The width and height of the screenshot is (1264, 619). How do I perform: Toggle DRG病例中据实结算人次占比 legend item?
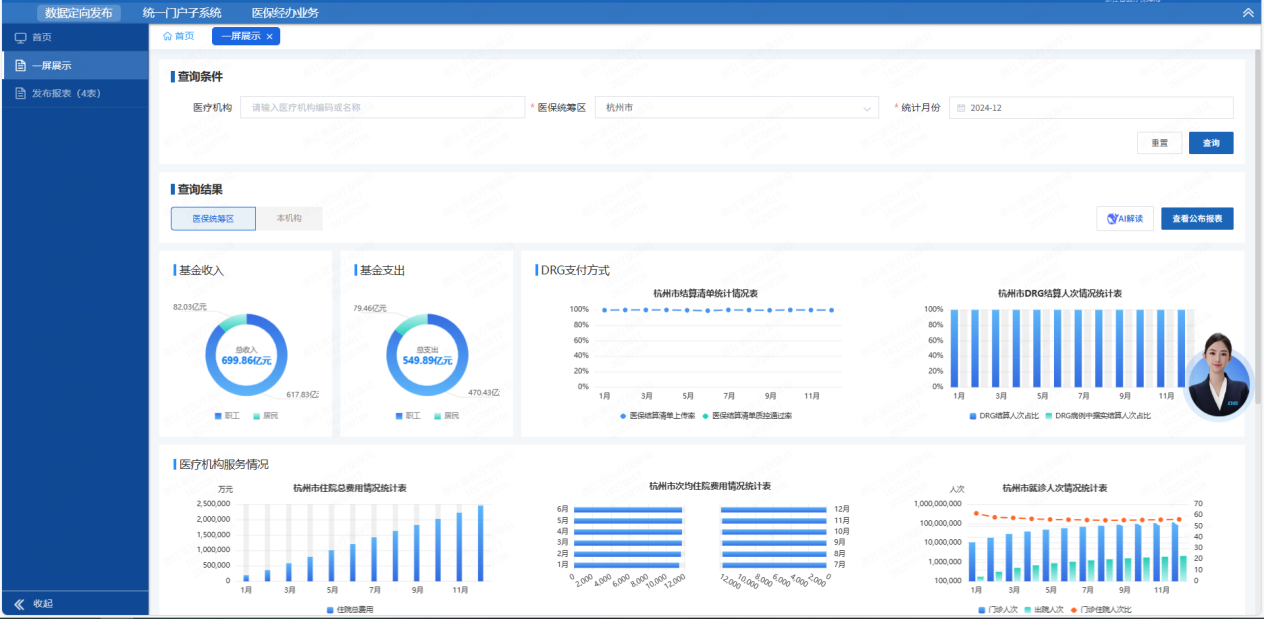pyautogui.click(x=1098, y=415)
